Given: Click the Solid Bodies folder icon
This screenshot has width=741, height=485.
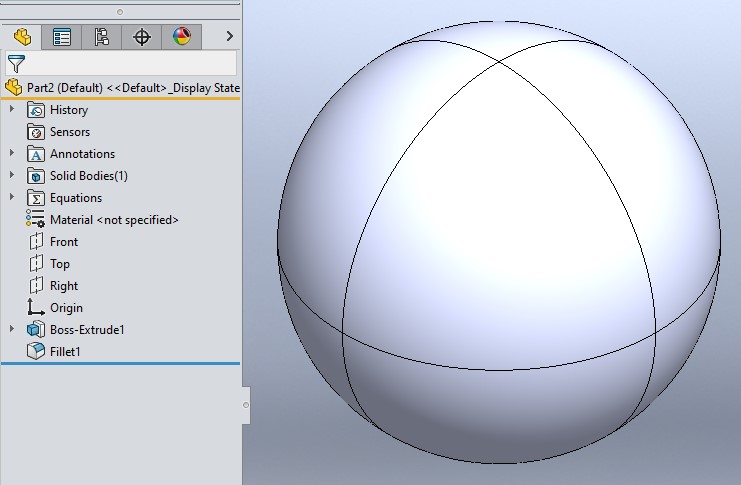Looking at the screenshot, I should coord(36,176).
